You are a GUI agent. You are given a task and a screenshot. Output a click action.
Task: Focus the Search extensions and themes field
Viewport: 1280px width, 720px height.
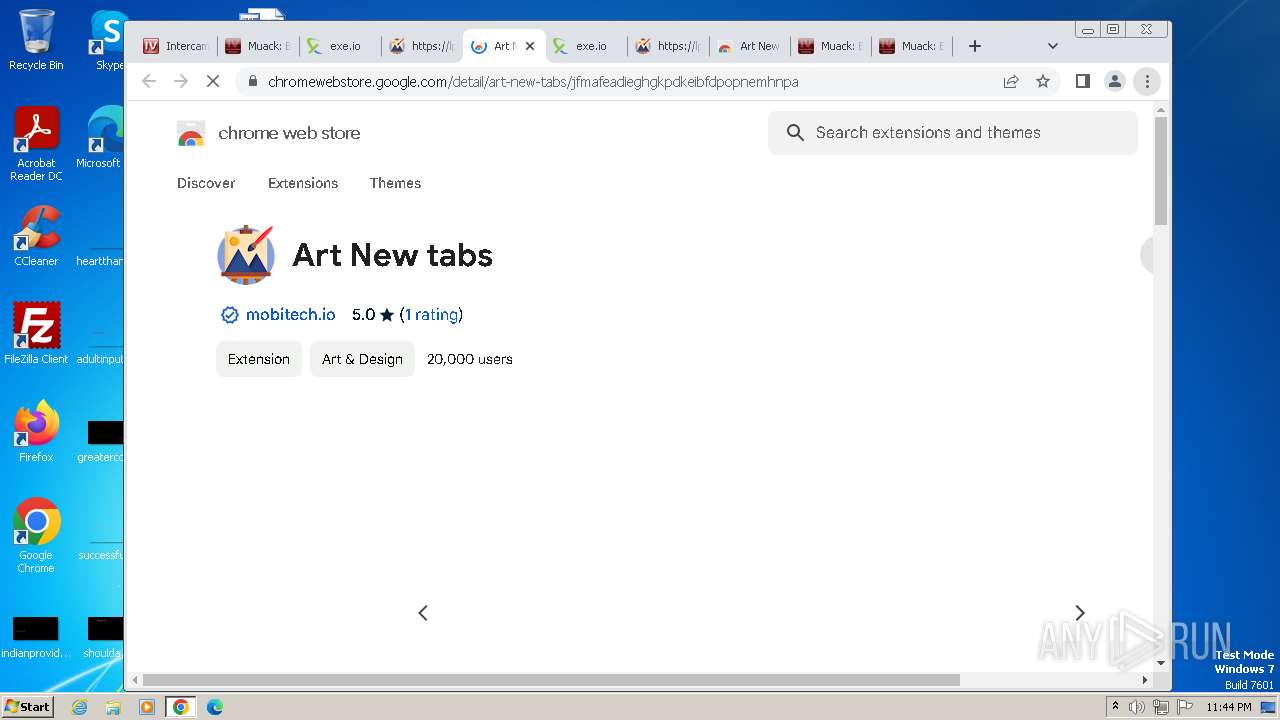coord(952,132)
